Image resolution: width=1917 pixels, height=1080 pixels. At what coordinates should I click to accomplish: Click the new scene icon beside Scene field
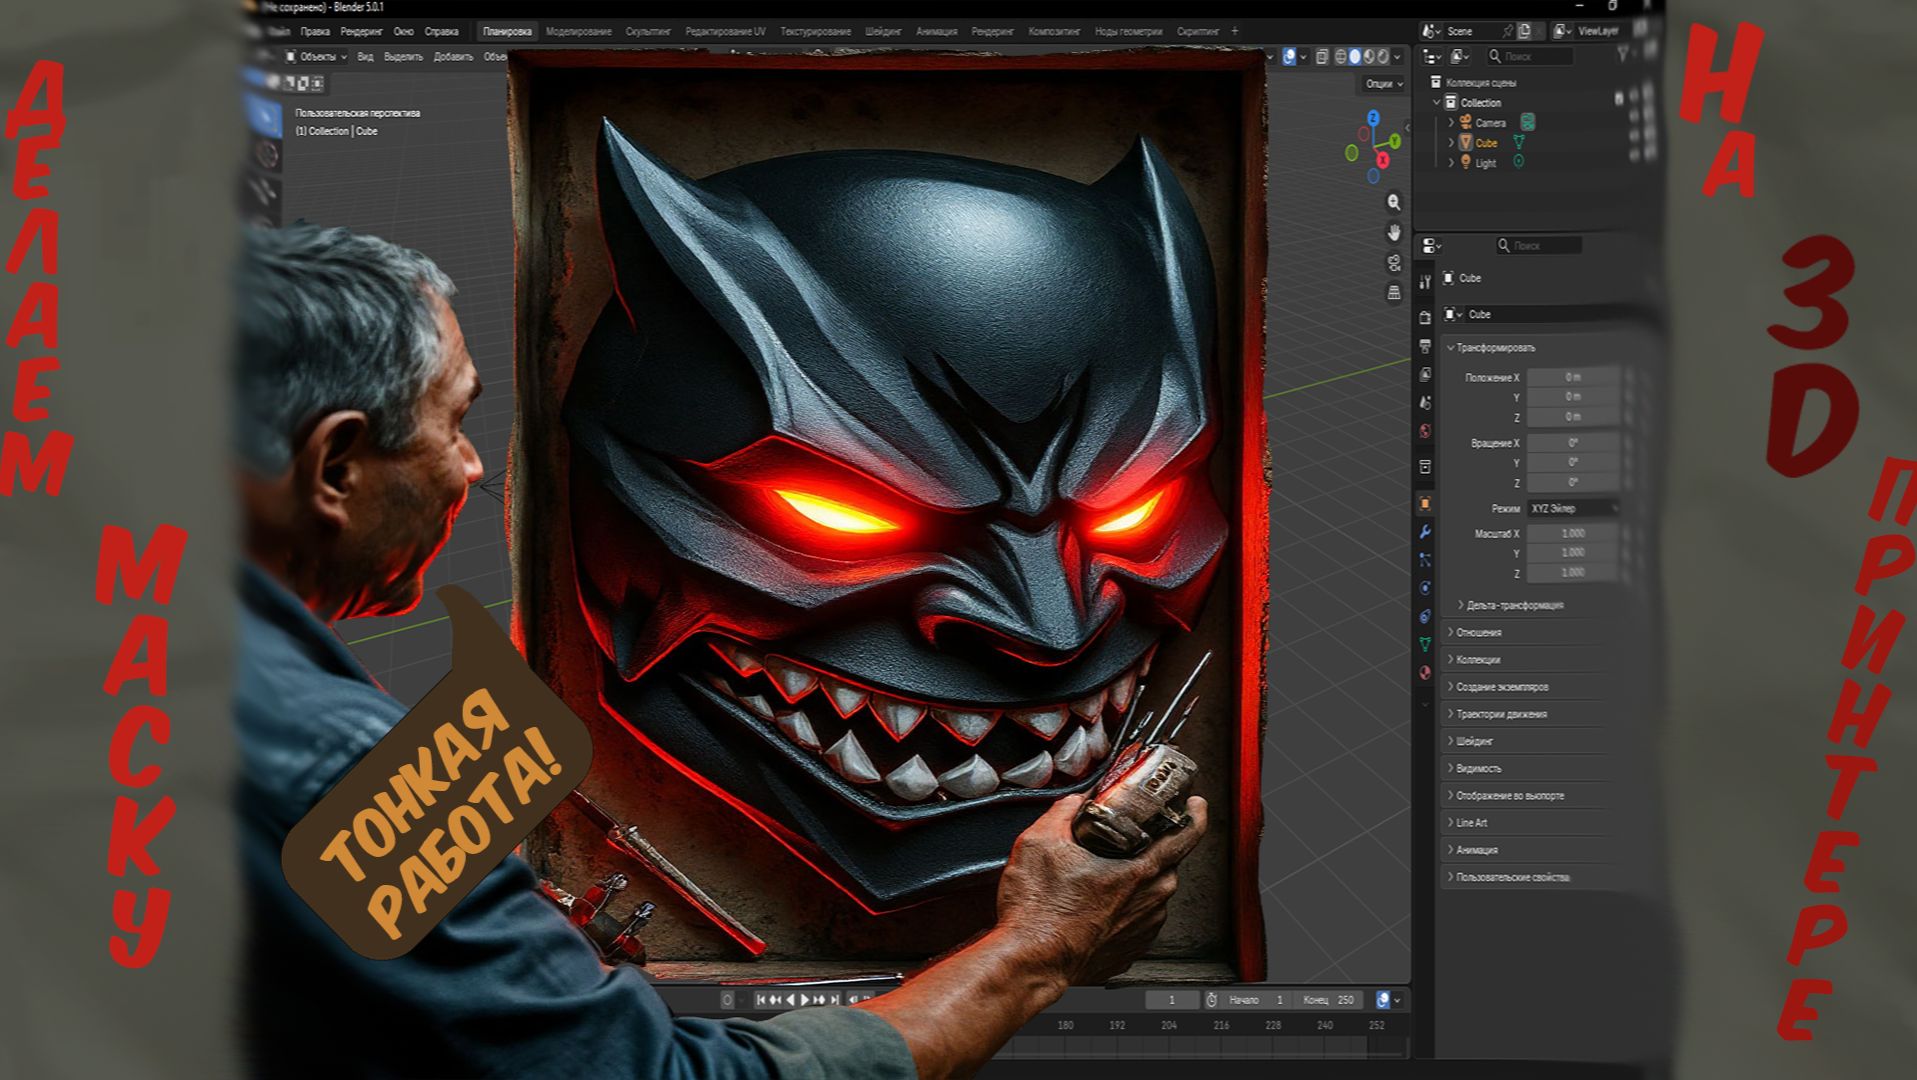(1525, 32)
